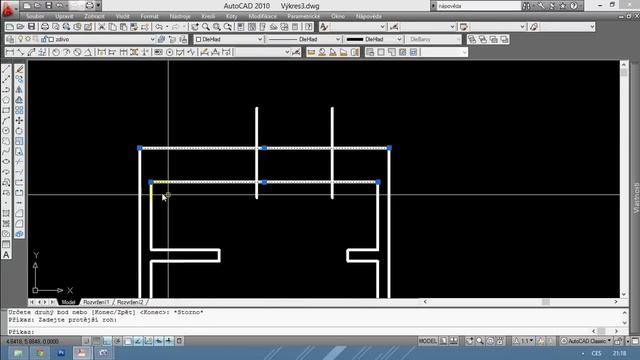The image size is (640, 360).
Task: Open the red application menu button
Action: tap(8, 8)
